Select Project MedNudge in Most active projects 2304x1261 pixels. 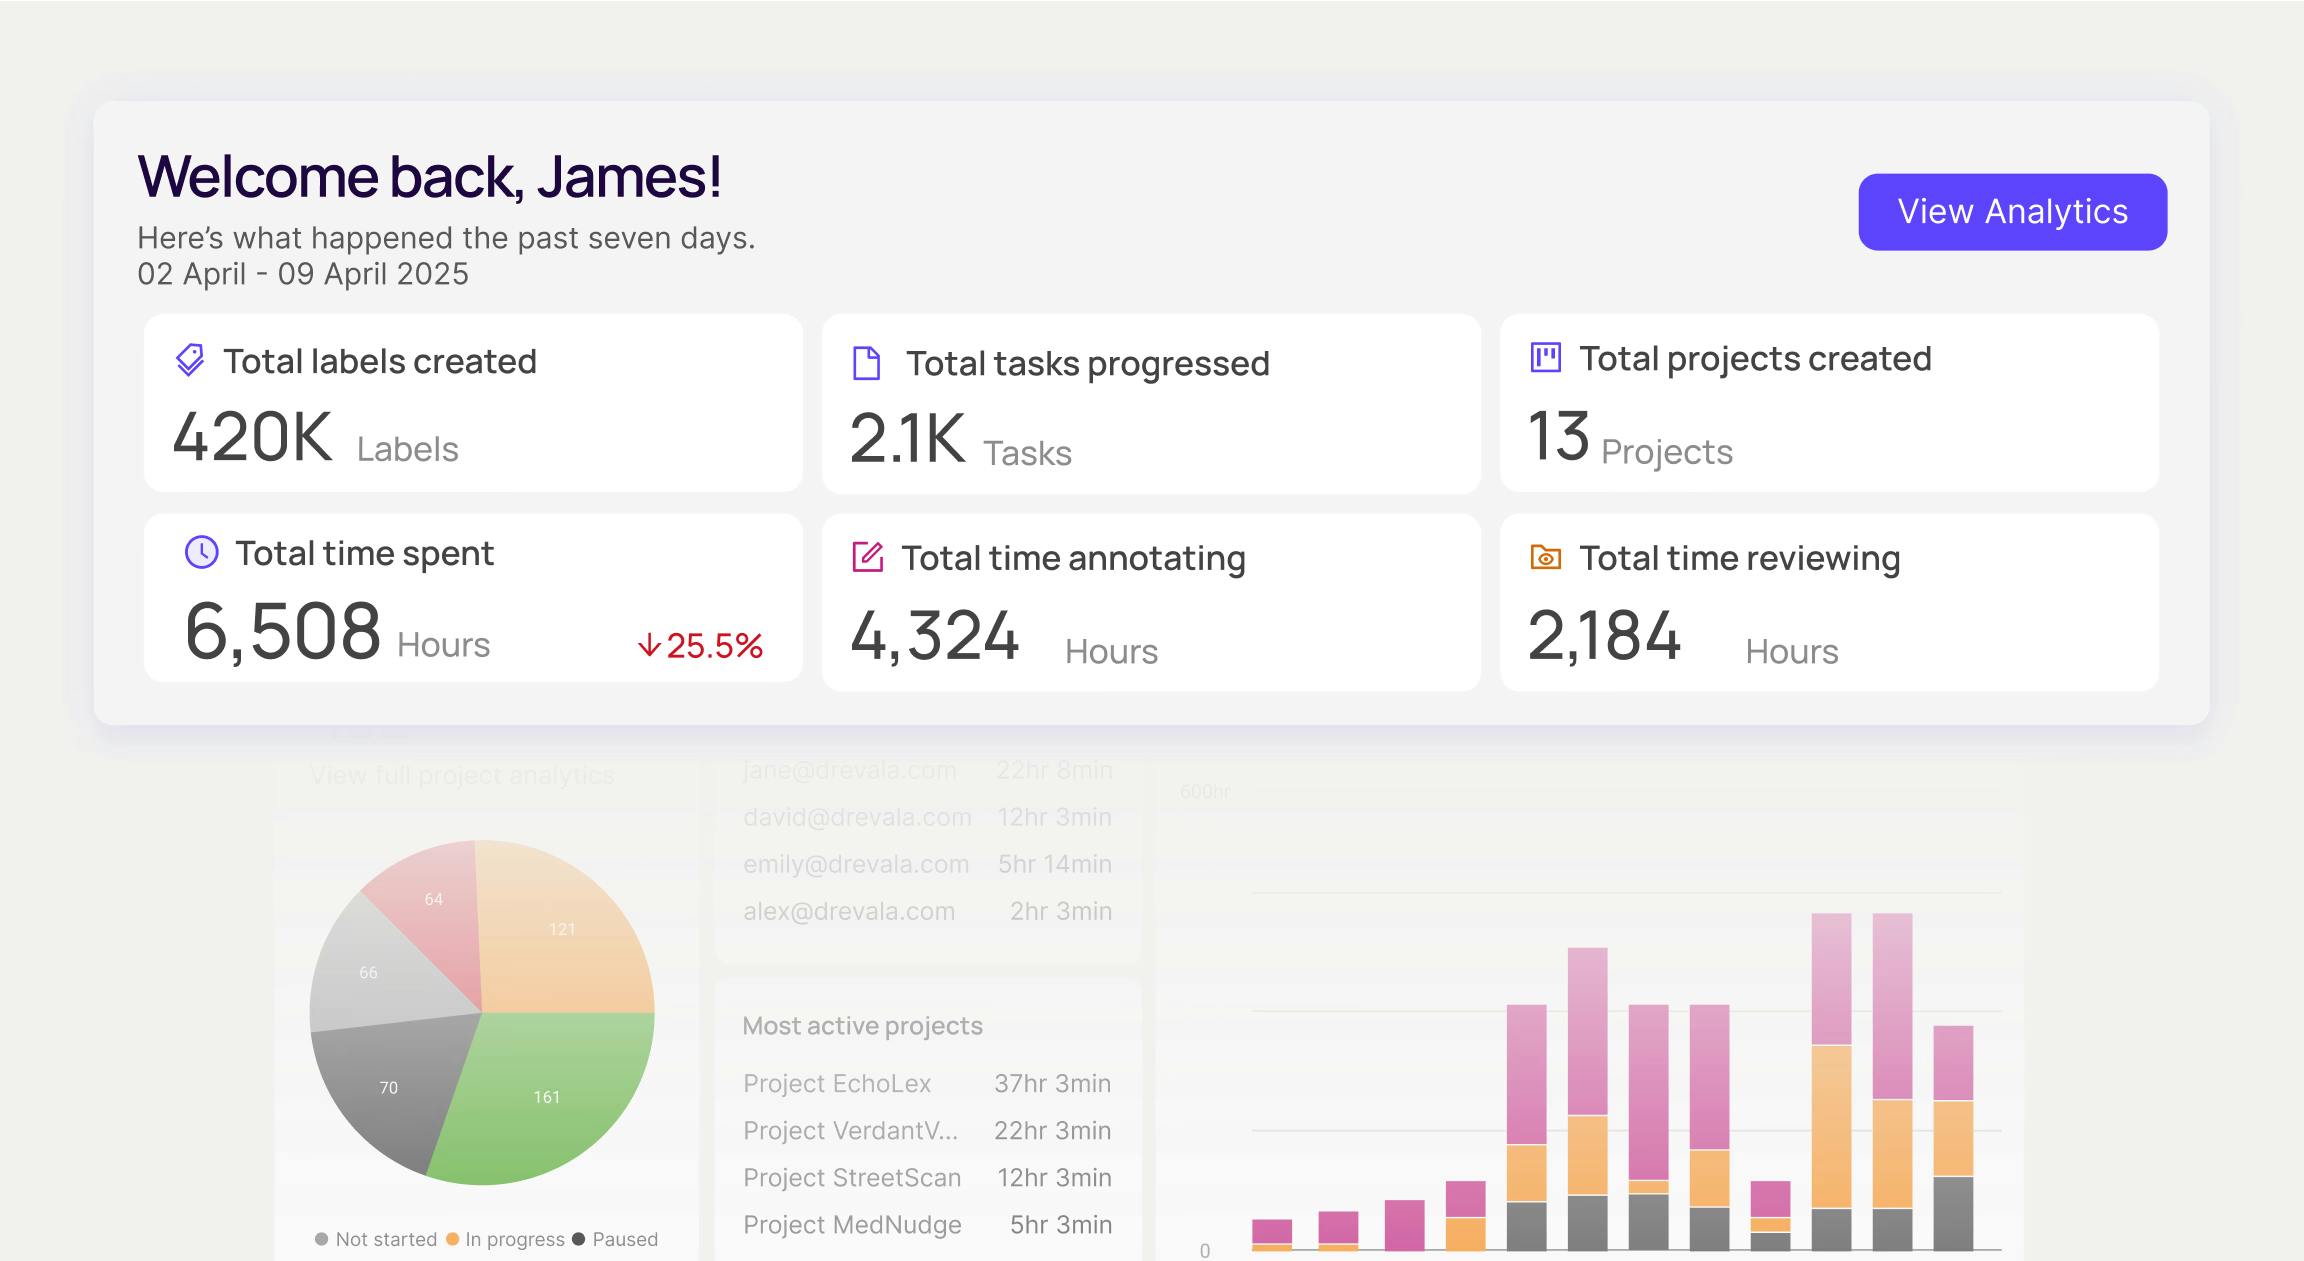pos(851,1224)
